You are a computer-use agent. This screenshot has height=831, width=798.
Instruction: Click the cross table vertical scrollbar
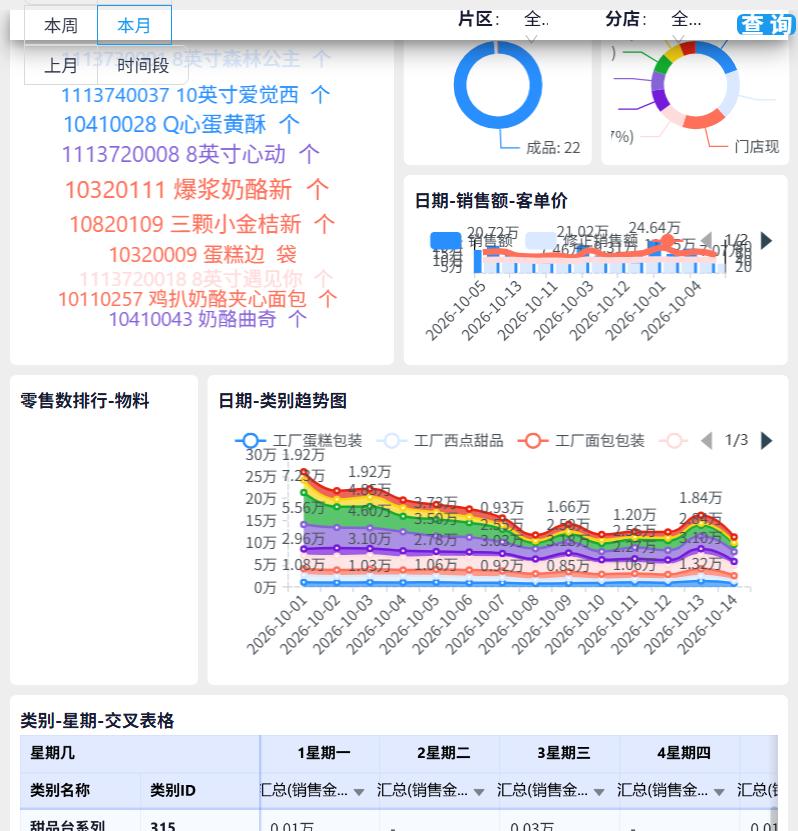(x=774, y=819)
